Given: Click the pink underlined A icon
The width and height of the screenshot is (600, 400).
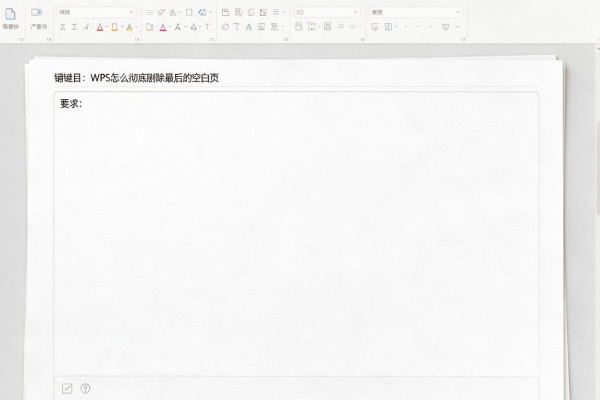Looking at the screenshot, I should (163, 27).
